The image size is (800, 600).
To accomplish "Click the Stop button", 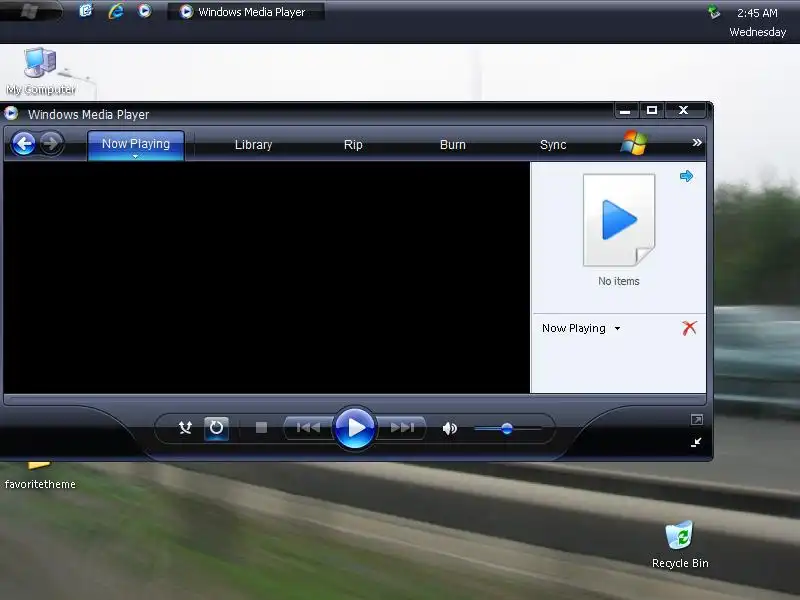I will (261, 428).
